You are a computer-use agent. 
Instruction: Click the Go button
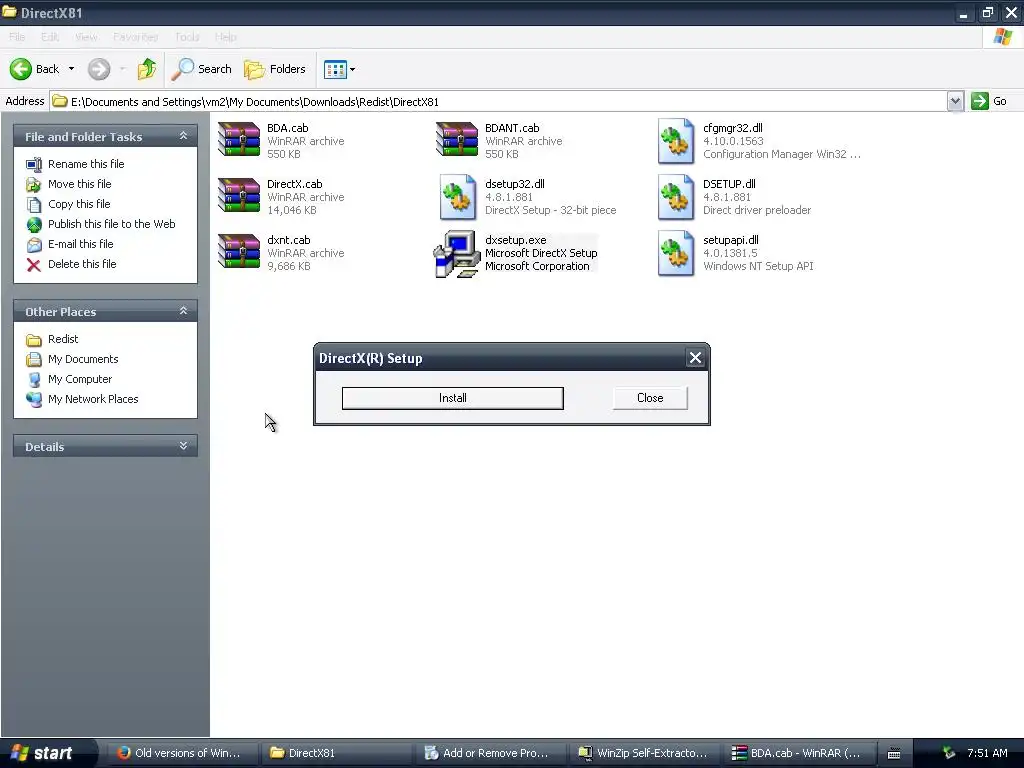989,101
